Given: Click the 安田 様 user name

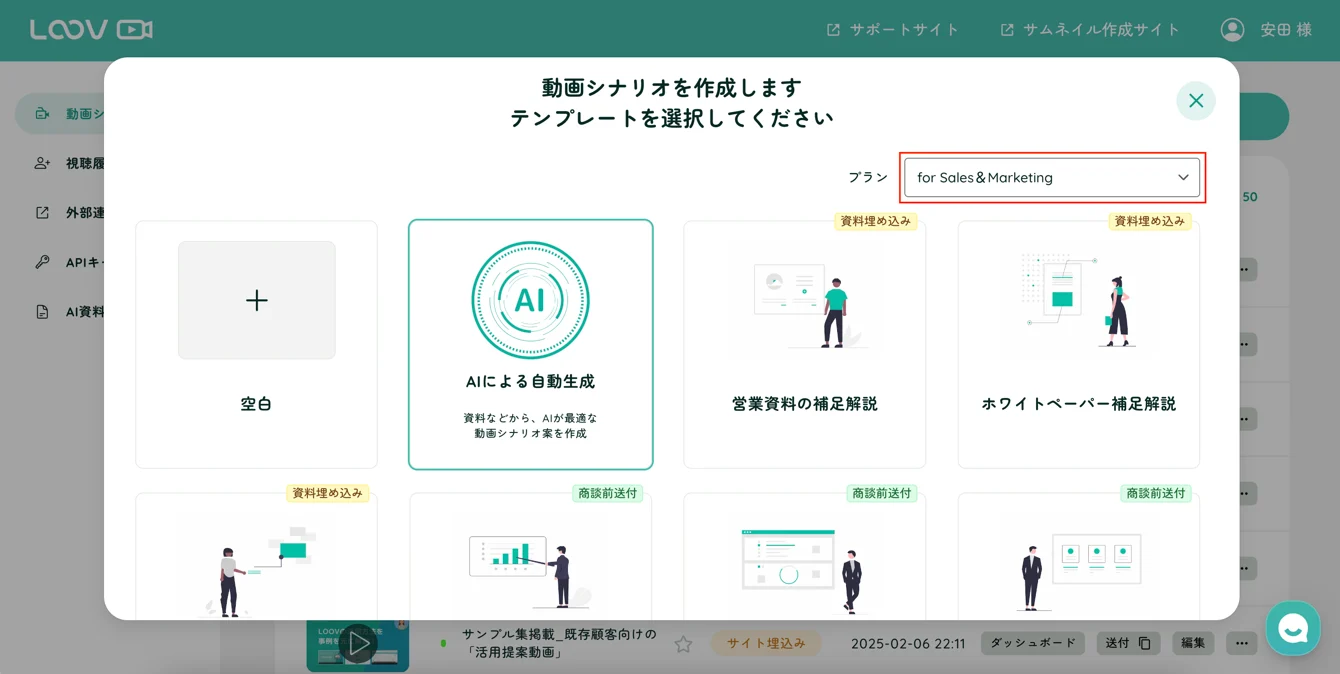Looking at the screenshot, I should [1286, 30].
